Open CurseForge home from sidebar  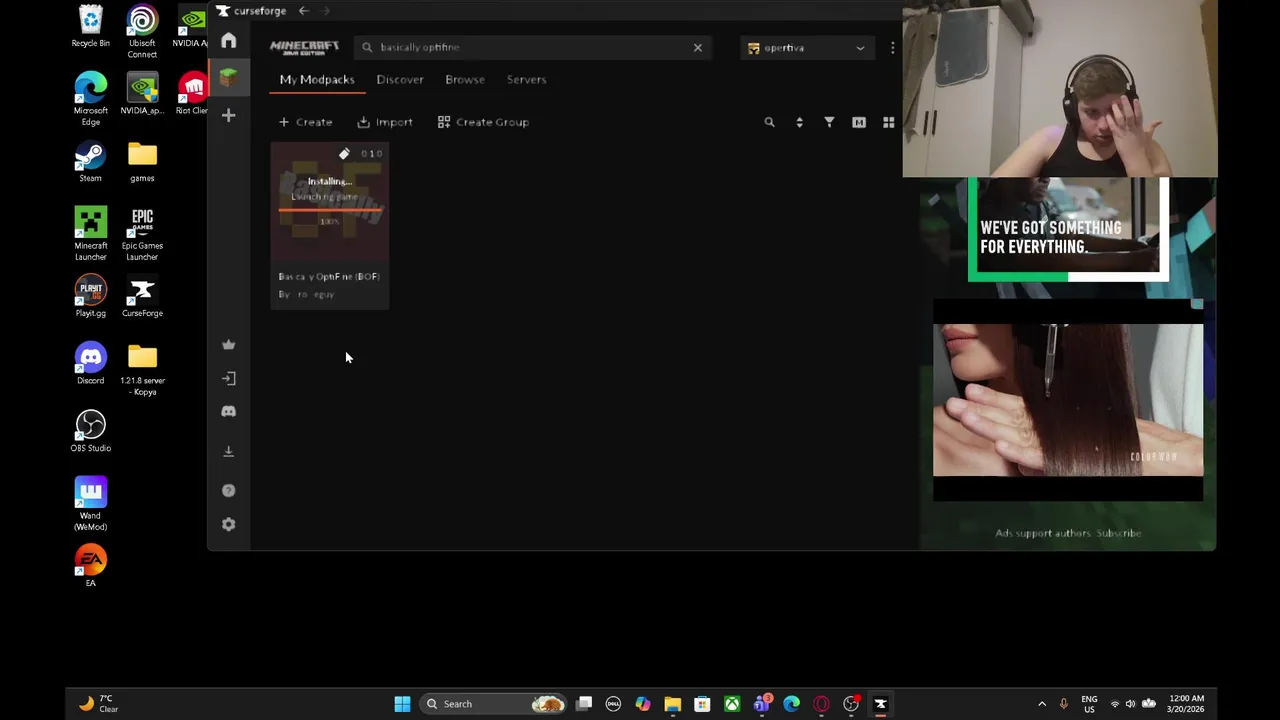[229, 41]
